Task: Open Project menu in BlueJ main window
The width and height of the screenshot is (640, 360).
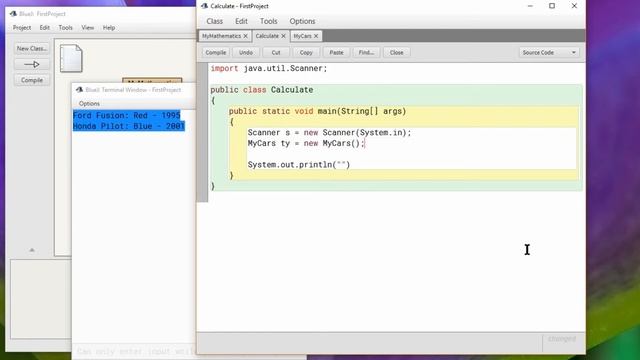Action: tap(22, 28)
